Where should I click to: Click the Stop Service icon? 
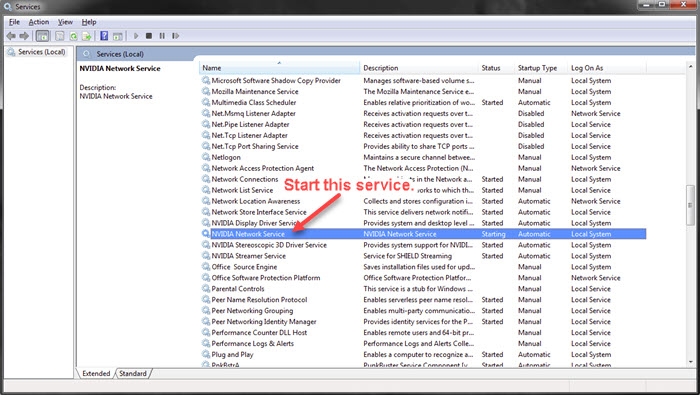click(x=149, y=36)
